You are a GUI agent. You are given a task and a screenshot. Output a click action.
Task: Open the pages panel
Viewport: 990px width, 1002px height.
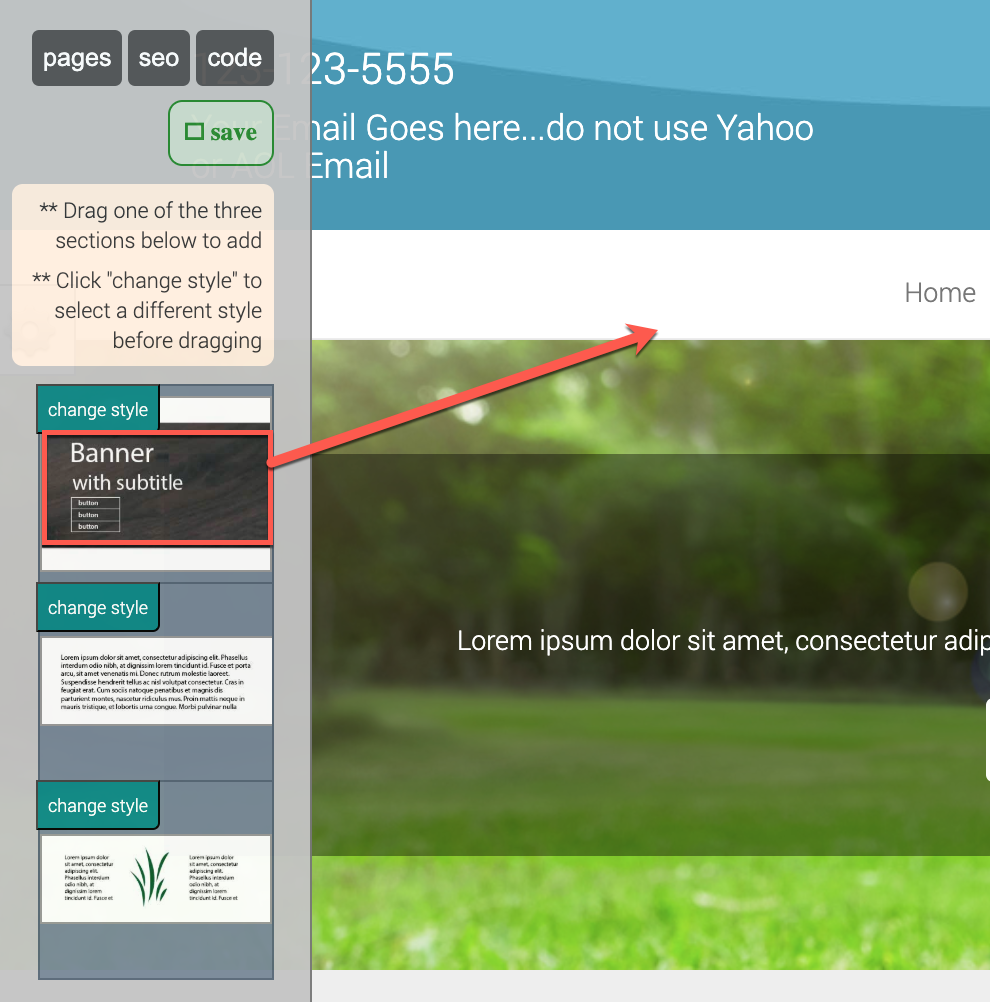click(x=77, y=58)
